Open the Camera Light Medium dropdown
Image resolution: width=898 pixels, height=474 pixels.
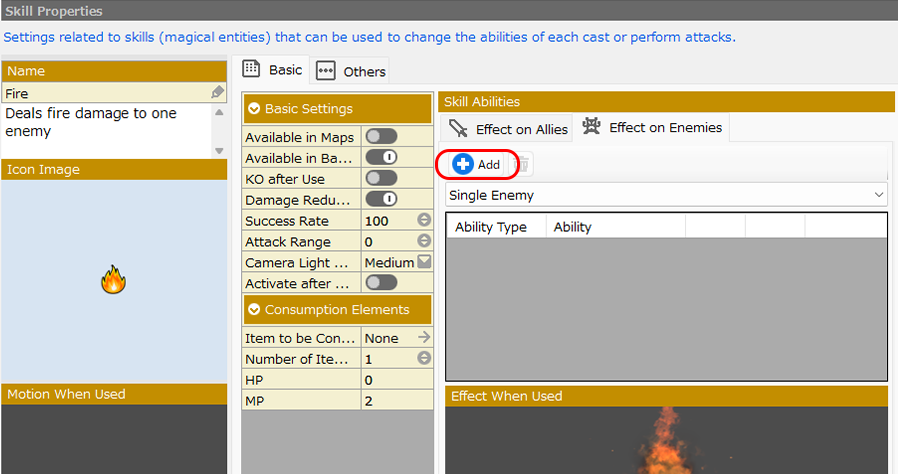coord(424,262)
